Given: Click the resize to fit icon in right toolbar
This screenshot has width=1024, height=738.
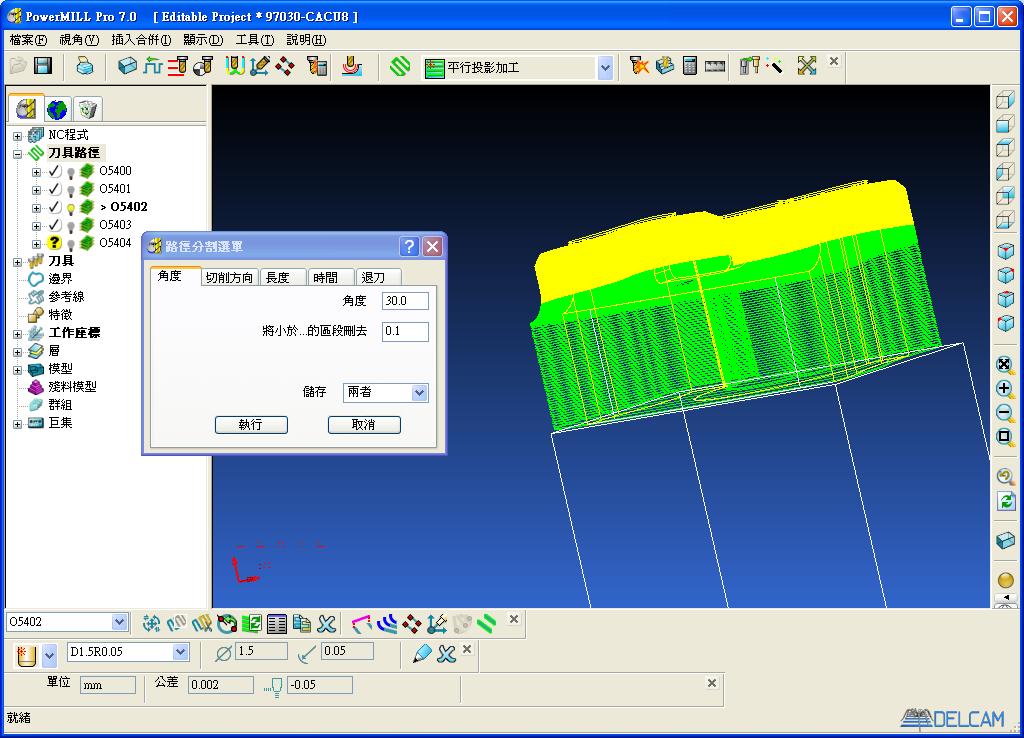Looking at the screenshot, I should pyautogui.click(x=1006, y=364).
